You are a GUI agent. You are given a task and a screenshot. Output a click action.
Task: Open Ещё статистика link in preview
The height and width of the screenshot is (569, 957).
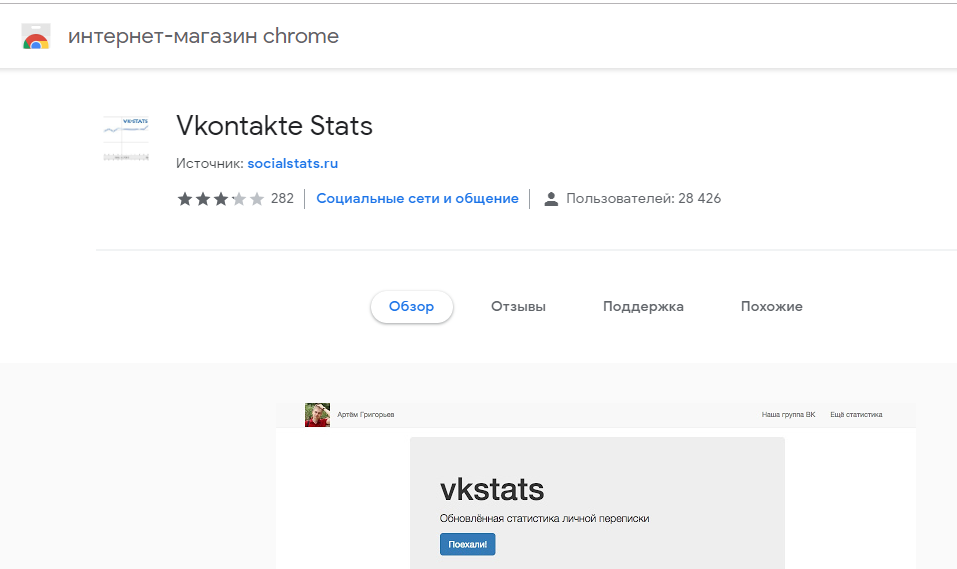[856, 415]
